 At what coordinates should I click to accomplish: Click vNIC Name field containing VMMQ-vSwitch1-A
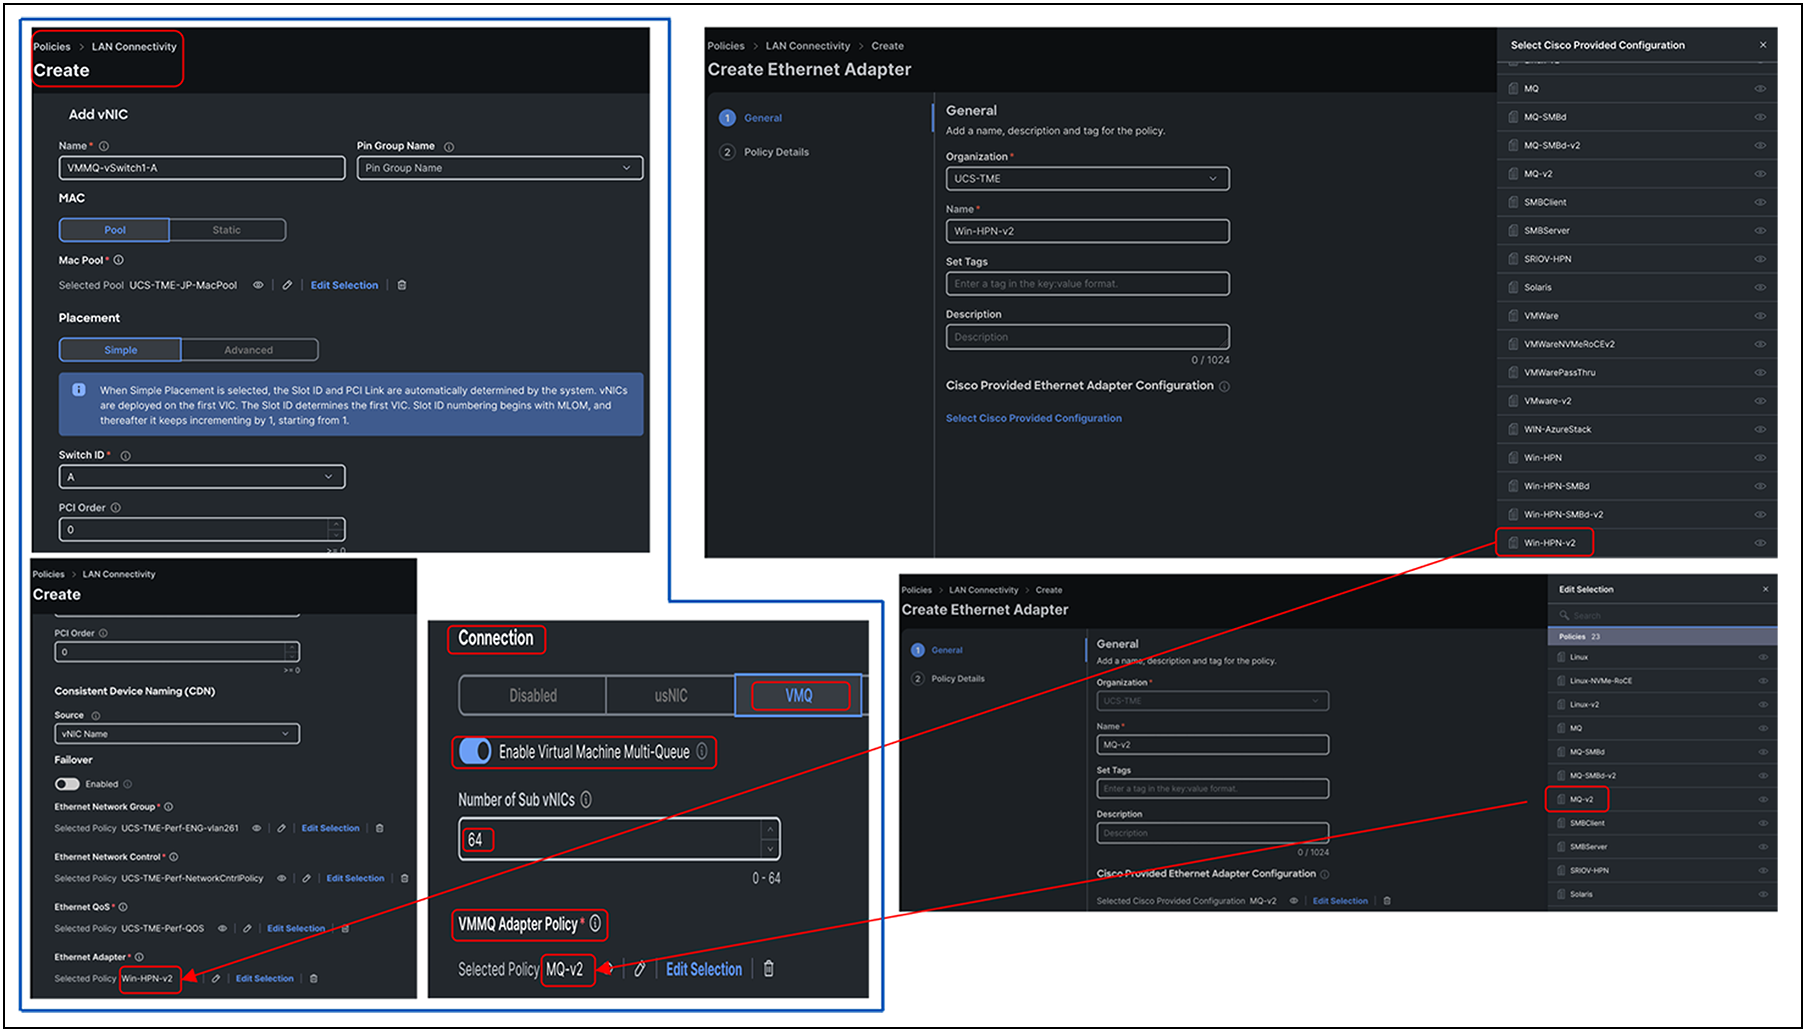pos(202,168)
